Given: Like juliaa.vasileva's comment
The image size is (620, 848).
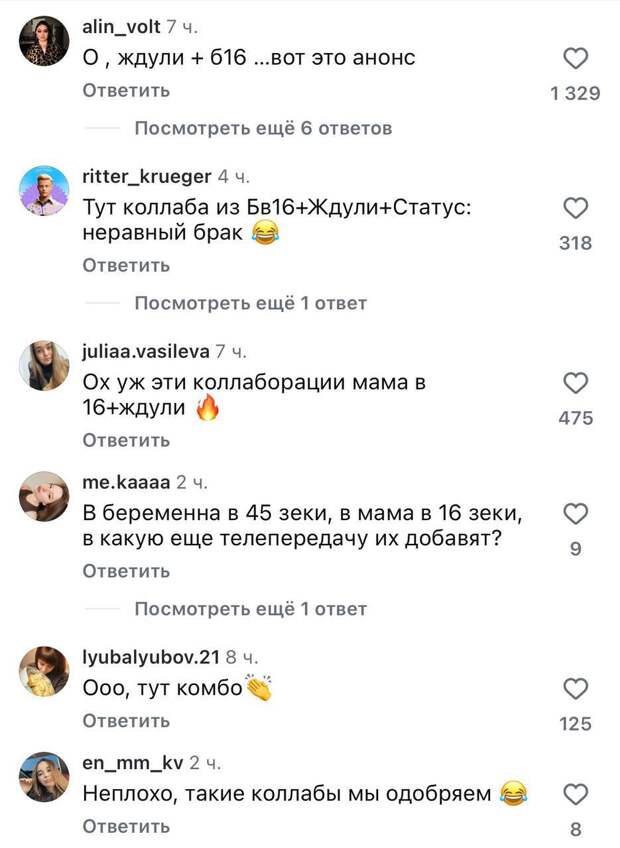Looking at the screenshot, I should (575, 383).
